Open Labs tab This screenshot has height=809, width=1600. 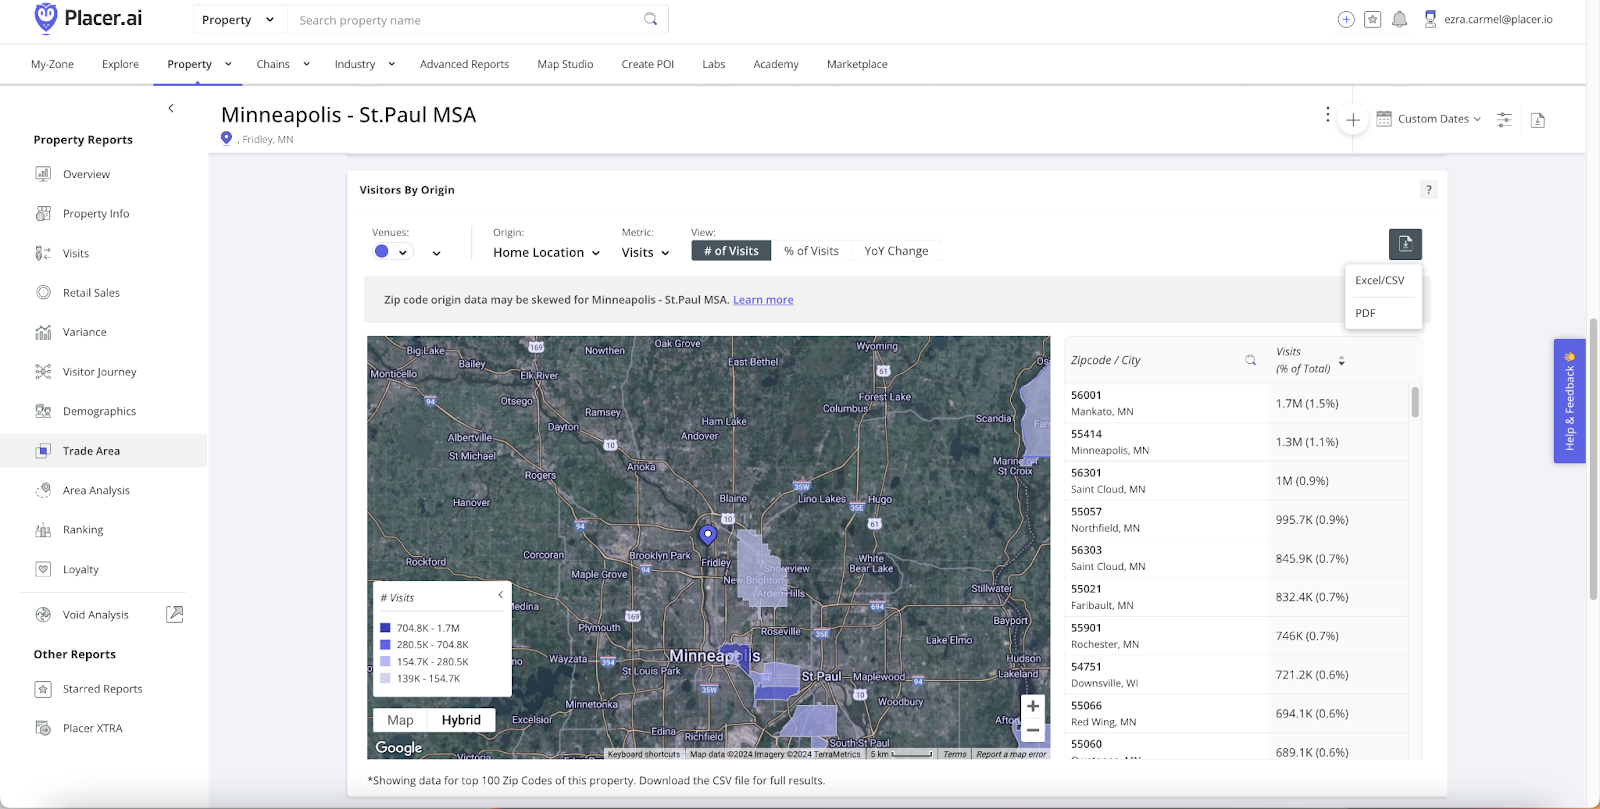[x=714, y=64]
